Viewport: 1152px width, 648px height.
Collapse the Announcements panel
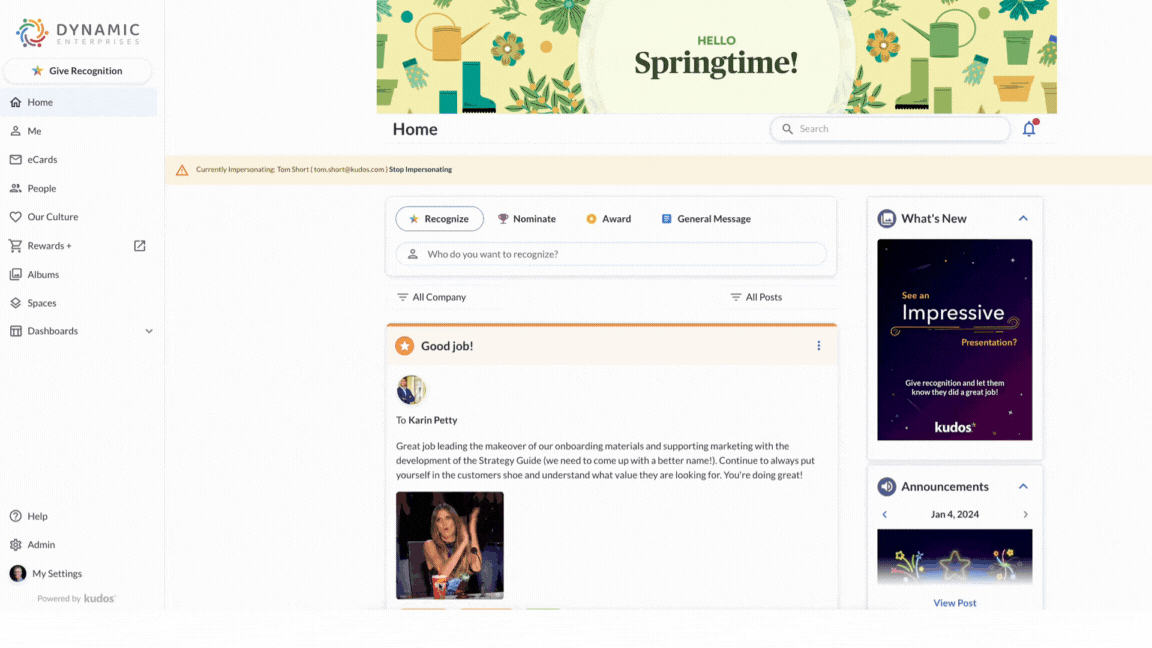(1023, 486)
